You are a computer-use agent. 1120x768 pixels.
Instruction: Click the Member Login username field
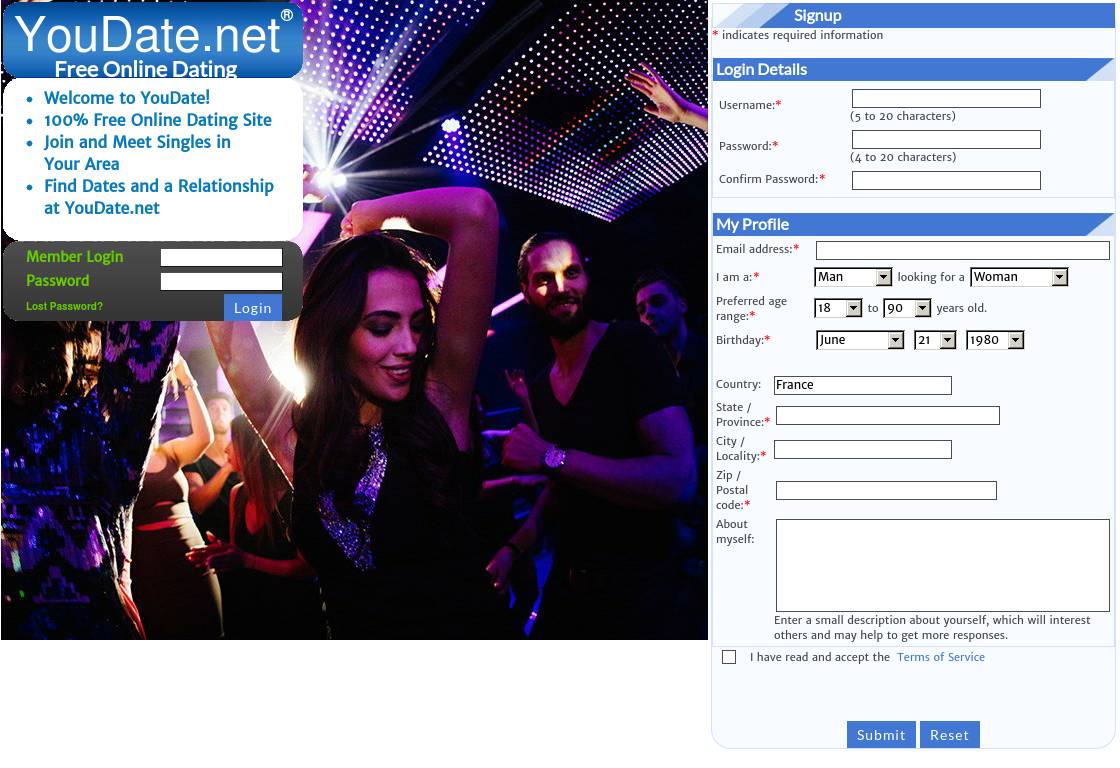click(x=221, y=257)
